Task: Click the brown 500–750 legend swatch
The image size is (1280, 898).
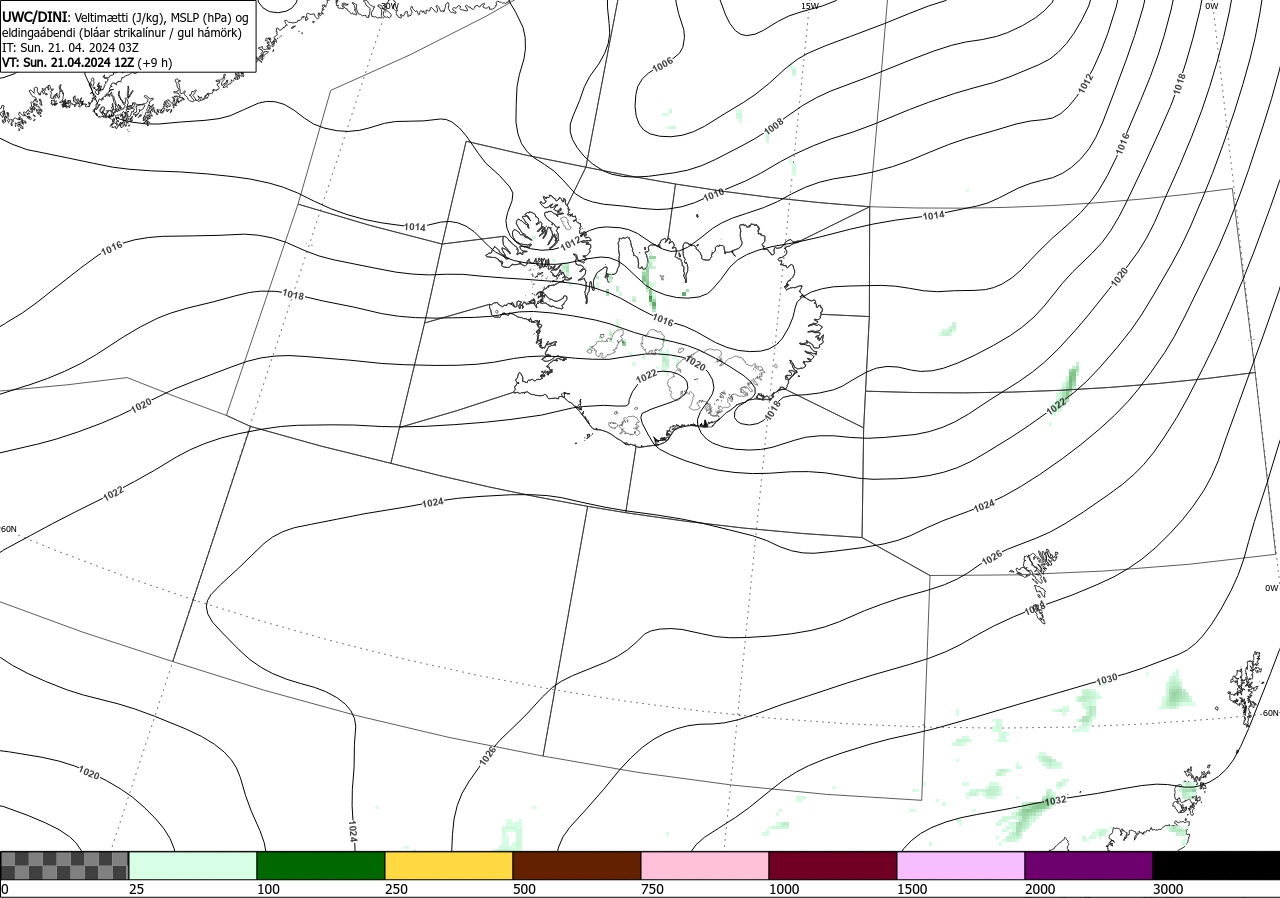Action: (577, 865)
